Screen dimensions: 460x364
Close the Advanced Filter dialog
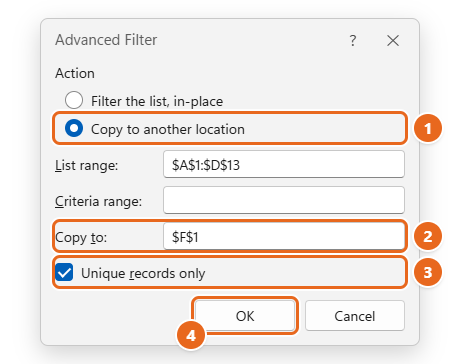(x=393, y=41)
